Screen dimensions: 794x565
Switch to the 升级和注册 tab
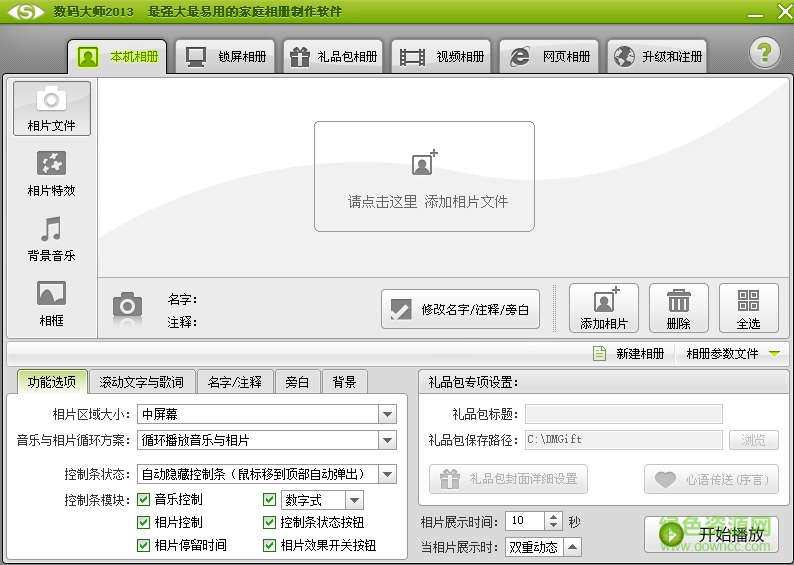pos(657,57)
